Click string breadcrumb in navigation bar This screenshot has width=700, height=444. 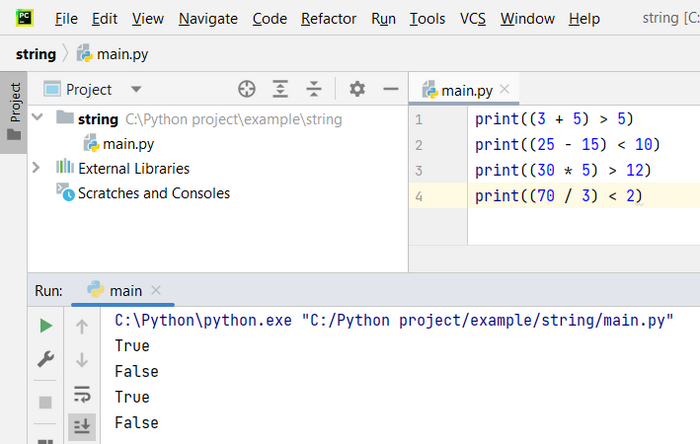point(36,53)
